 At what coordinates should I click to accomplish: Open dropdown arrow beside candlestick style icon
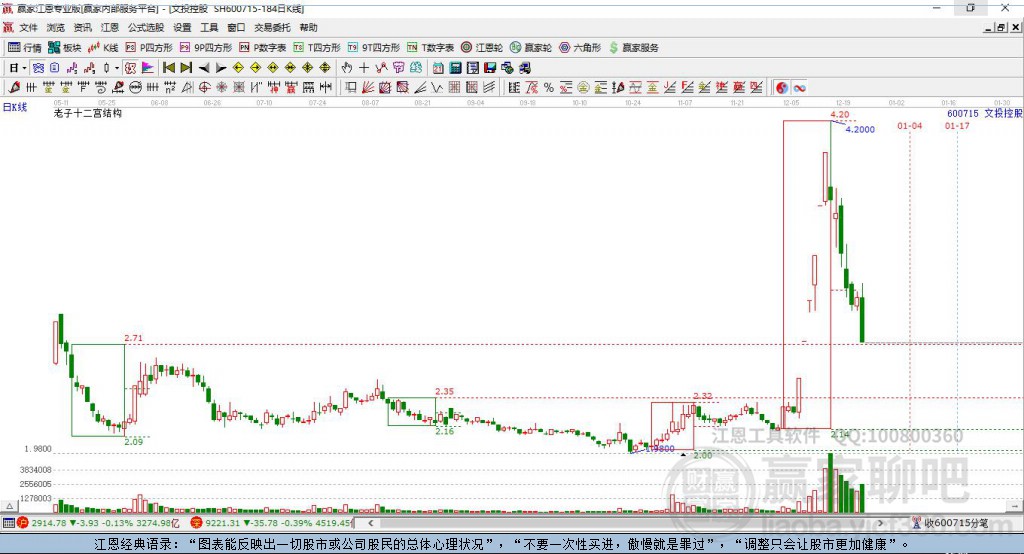pyautogui.click(x=117, y=68)
